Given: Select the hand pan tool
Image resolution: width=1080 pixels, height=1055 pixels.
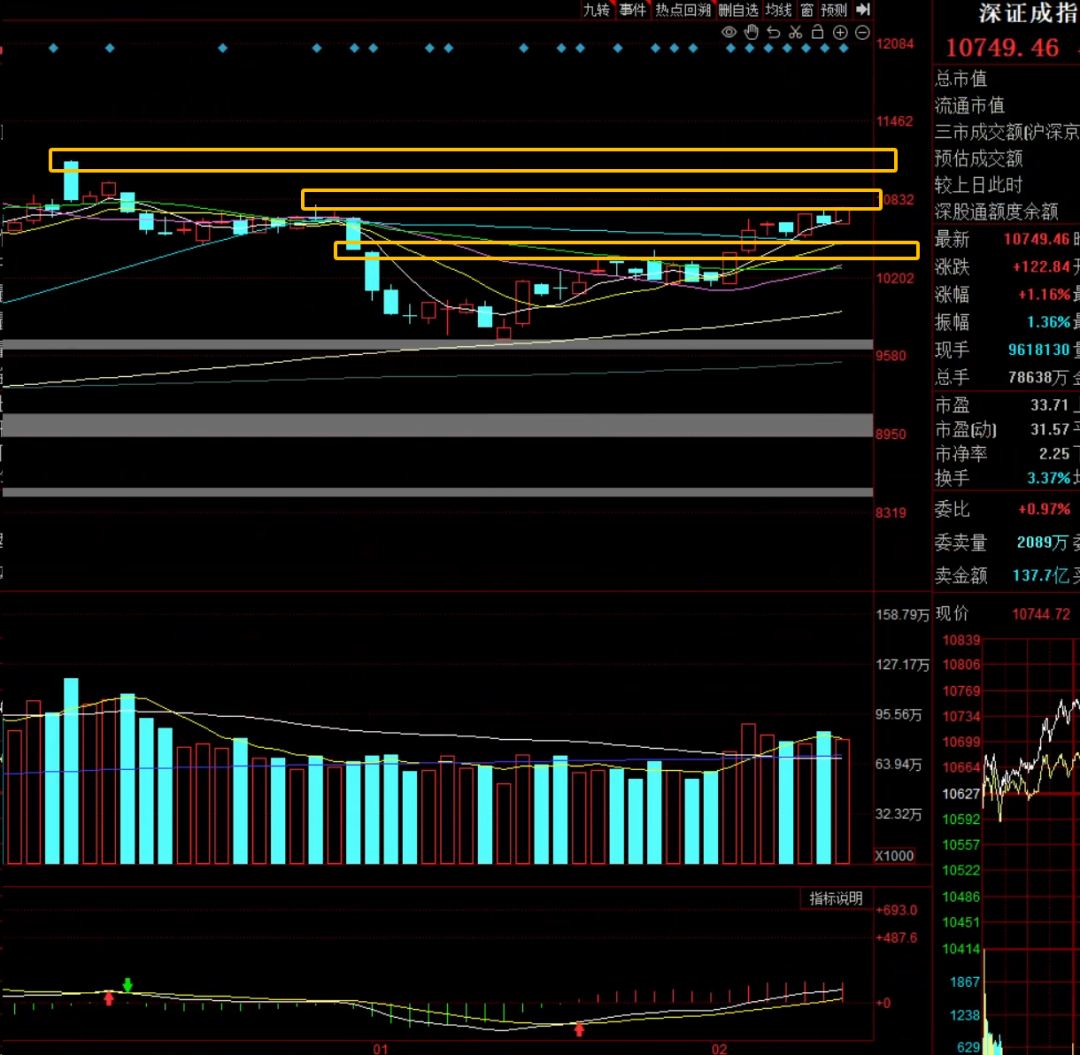Looking at the screenshot, I should click(x=751, y=33).
